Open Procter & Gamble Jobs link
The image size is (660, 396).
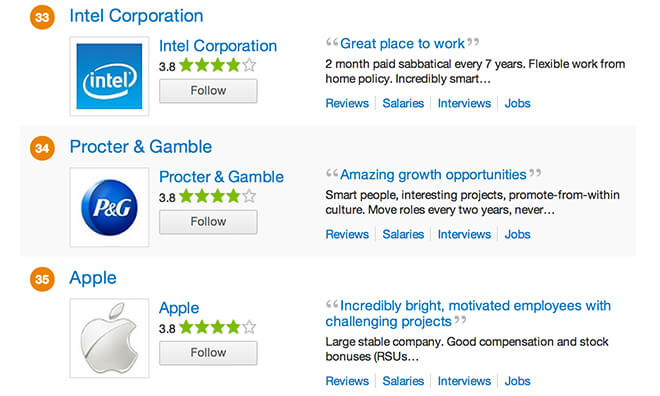tap(517, 234)
